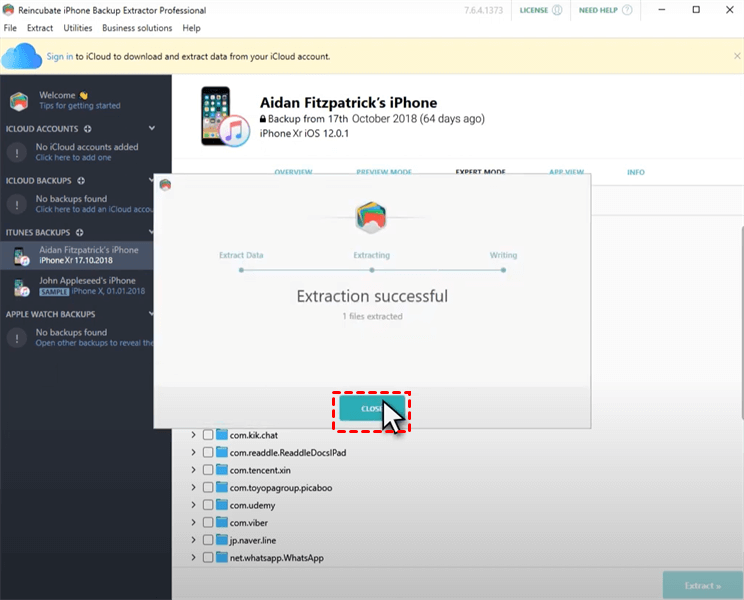
Task: Switch to the Overview tab
Action: [293, 172]
